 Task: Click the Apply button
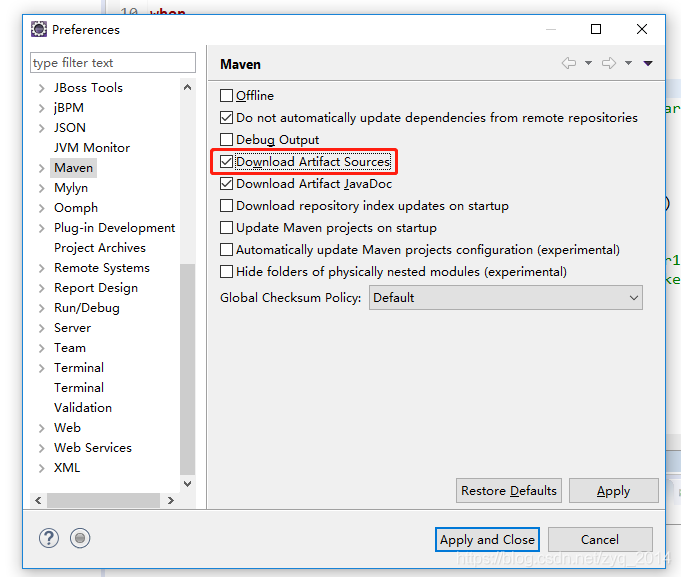tap(613, 491)
